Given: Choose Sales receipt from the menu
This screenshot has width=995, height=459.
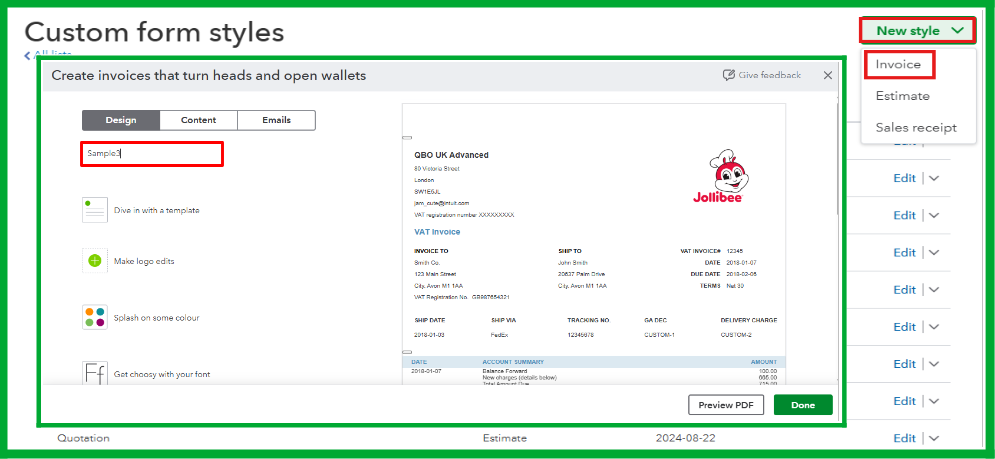Looking at the screenshot, I should tap(916, 128).
